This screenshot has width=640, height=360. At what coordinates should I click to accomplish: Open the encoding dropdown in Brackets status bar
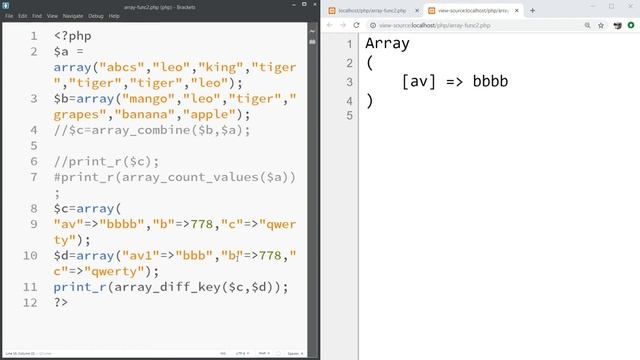242,353
